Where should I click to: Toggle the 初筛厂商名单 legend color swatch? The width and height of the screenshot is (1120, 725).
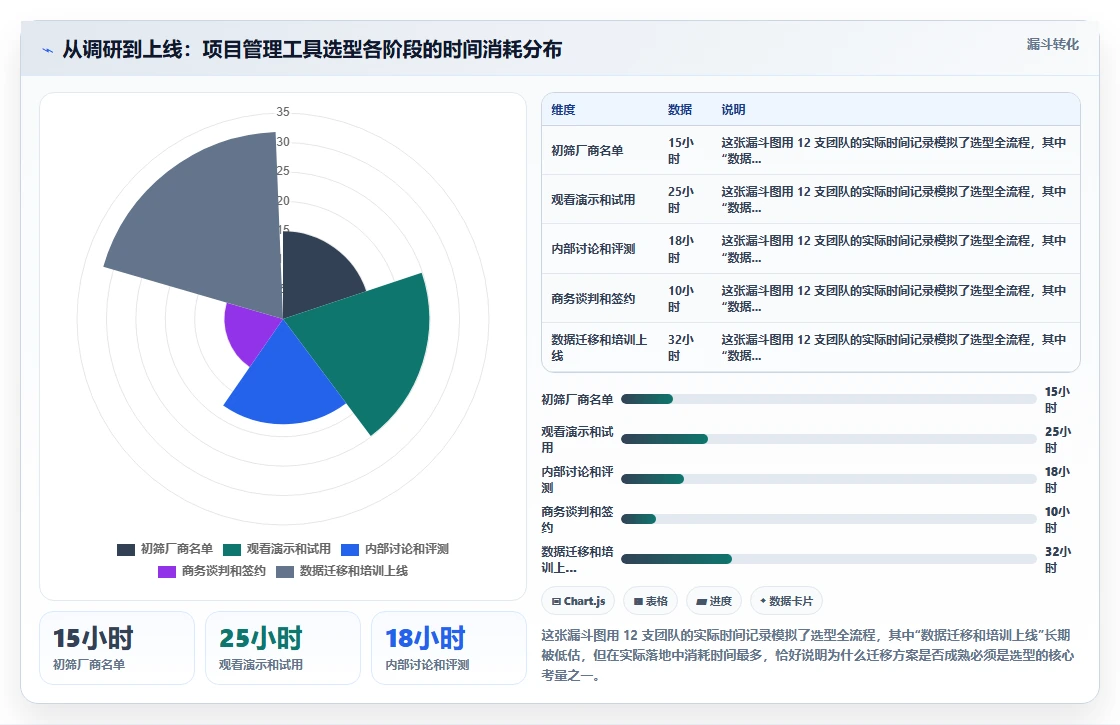click(x=126, y=549)
